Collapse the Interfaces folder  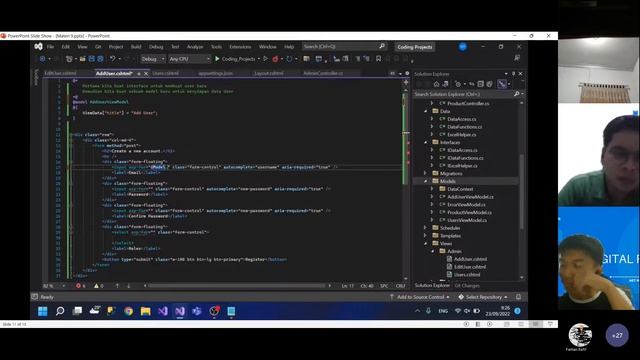coord(425,142)
